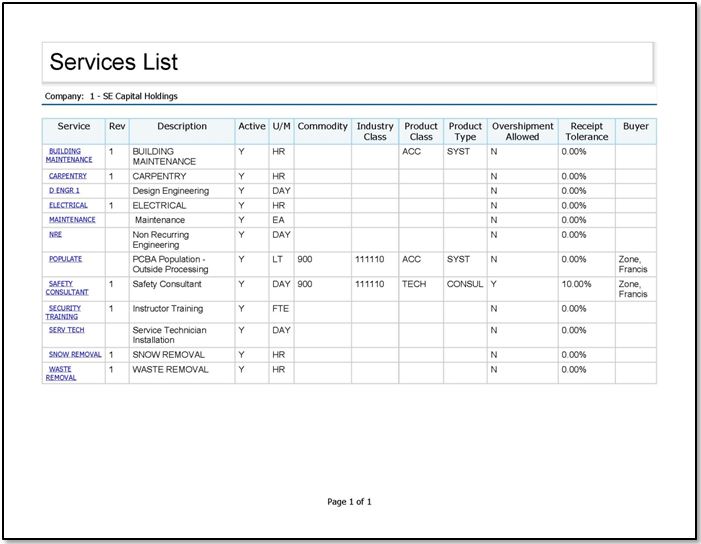Open the BUILDING MAINTENANCE service link

coord(69,155)
